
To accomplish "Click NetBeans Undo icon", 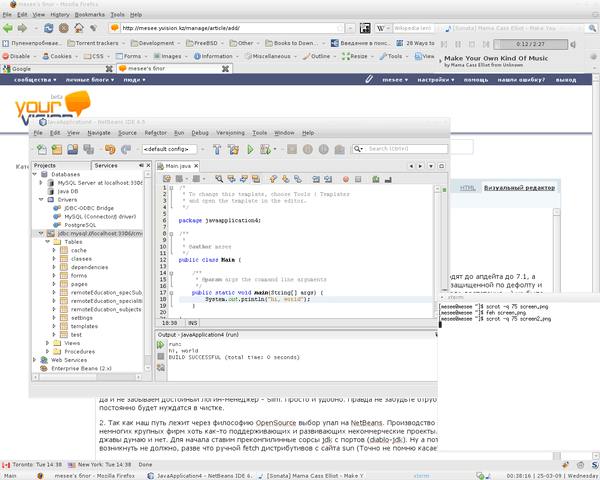I will 110,149.
